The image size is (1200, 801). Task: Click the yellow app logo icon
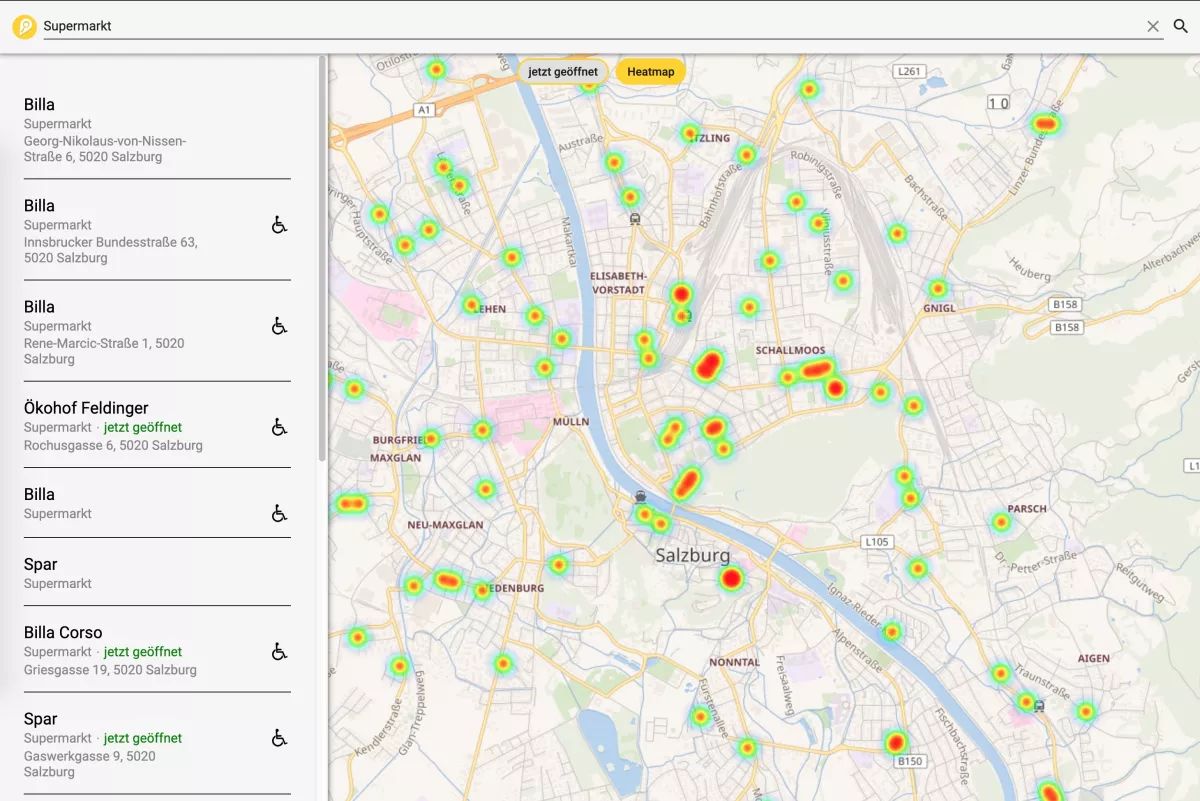click(x=24, y=27)
